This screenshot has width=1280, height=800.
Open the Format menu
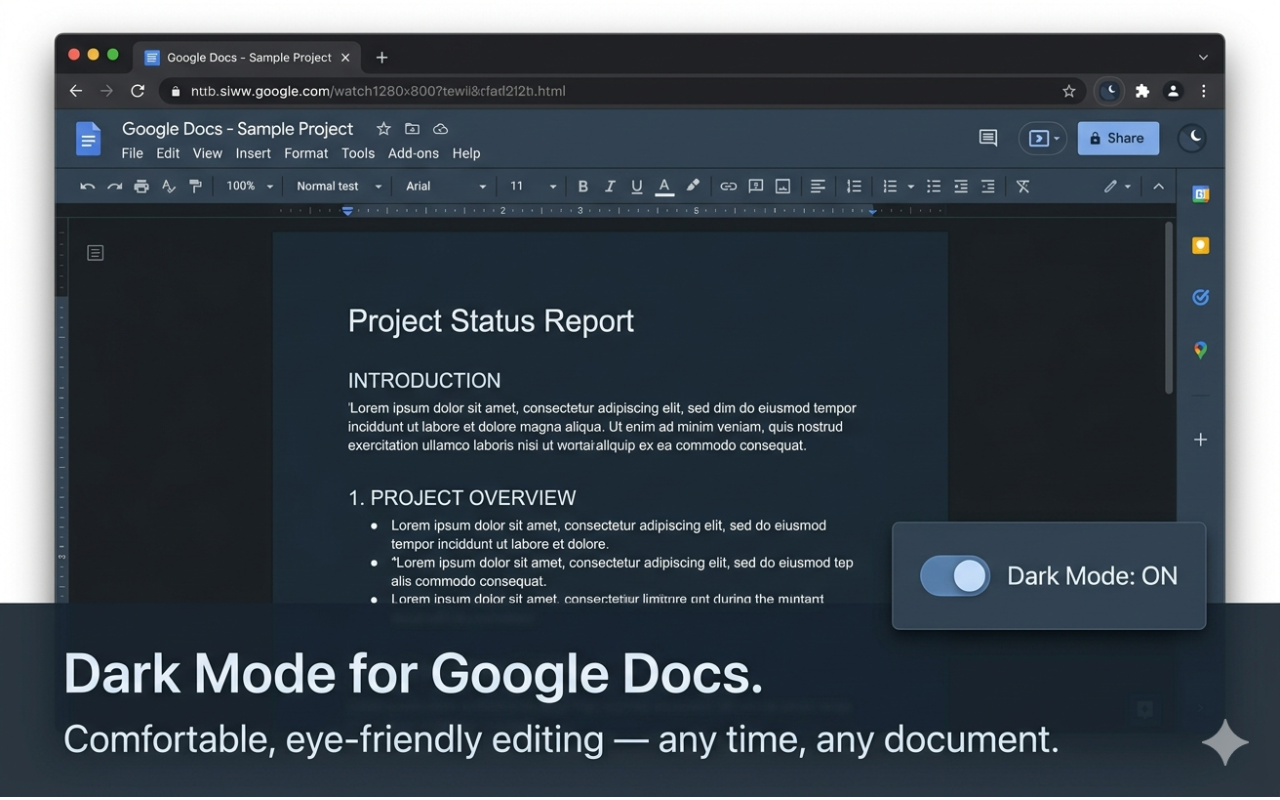pos(306,153)
